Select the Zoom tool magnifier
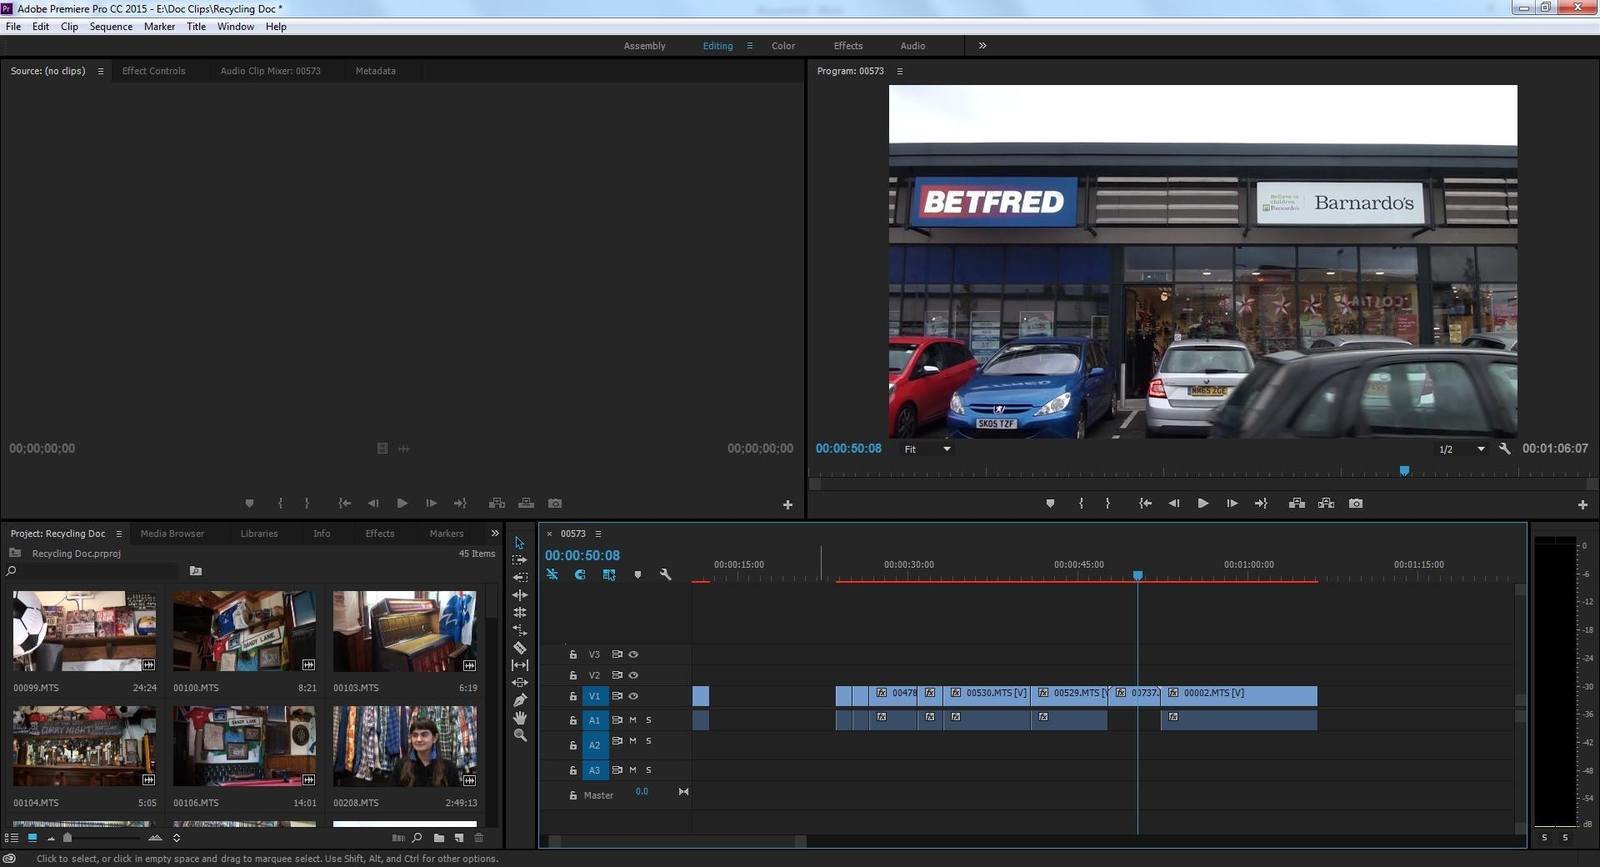 [x=520, y=735]
